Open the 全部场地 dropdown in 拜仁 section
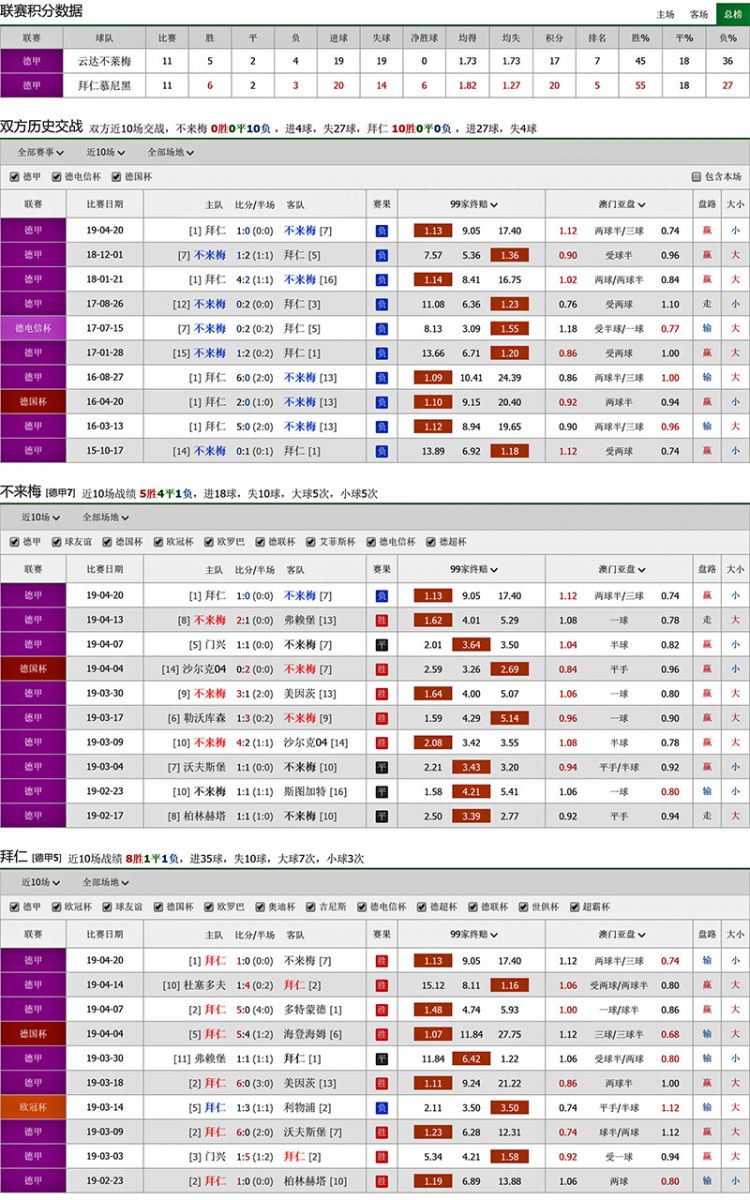This screenshot has width=750, height=1200. pos(106,883)
